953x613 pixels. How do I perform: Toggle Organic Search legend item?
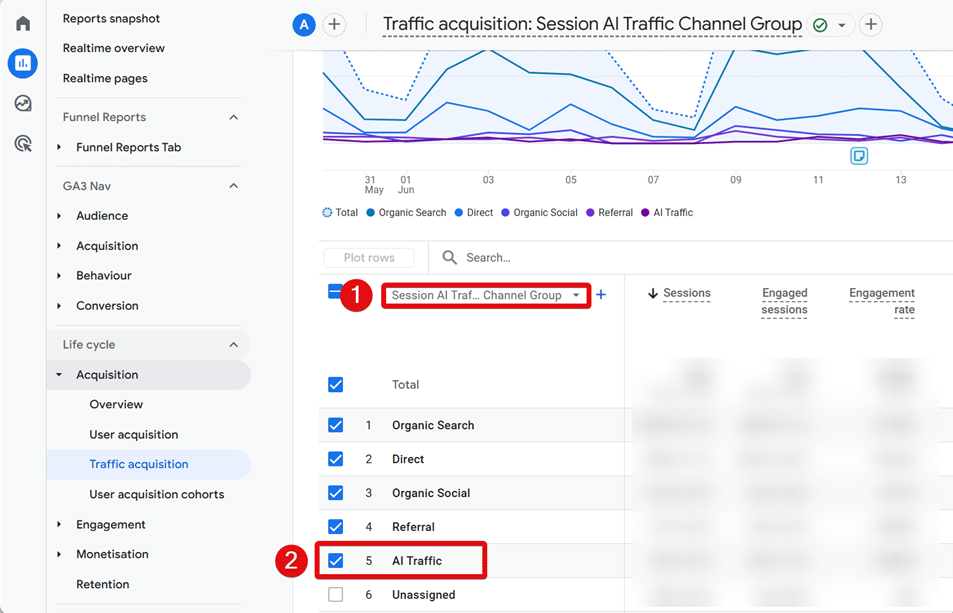tap(406, 213)
